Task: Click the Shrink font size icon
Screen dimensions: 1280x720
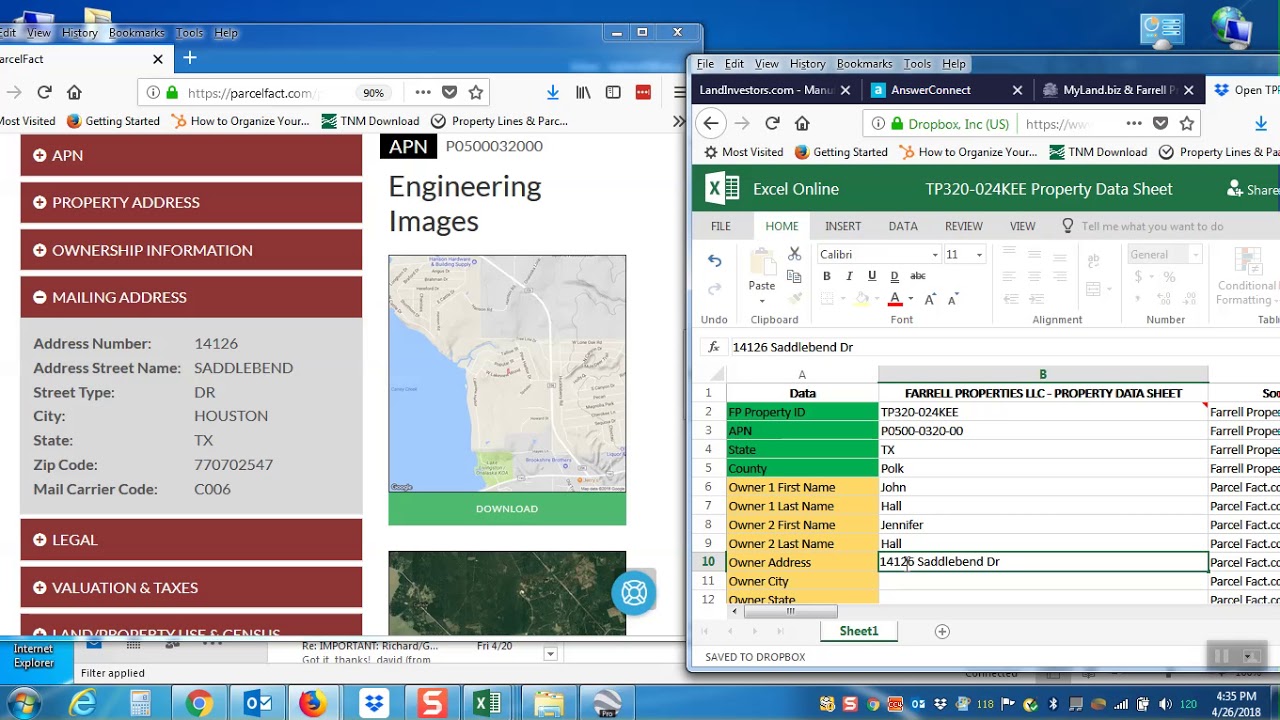Action: coord(953,299)
